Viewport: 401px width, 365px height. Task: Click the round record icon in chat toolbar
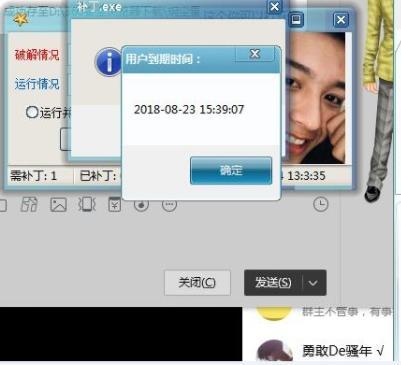[x=141, y=205]
